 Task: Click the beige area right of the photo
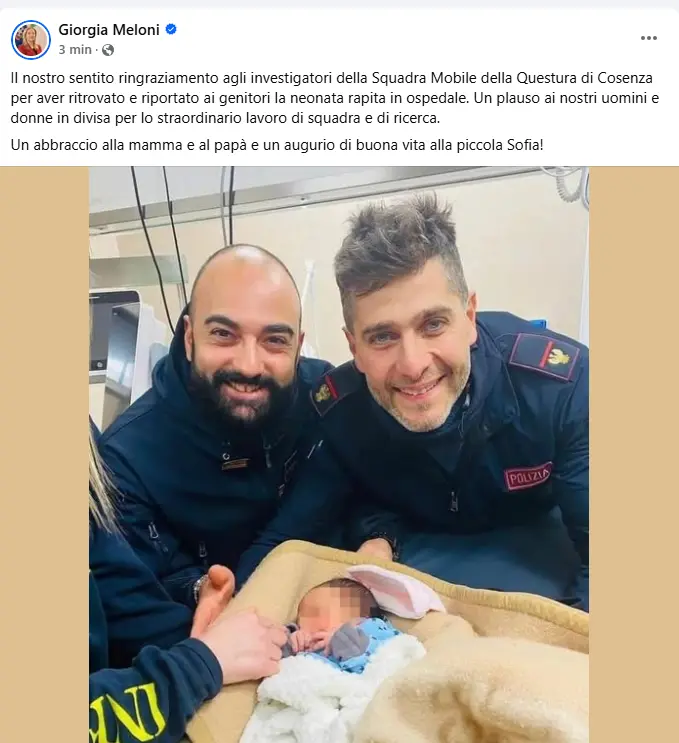(634, 454)
